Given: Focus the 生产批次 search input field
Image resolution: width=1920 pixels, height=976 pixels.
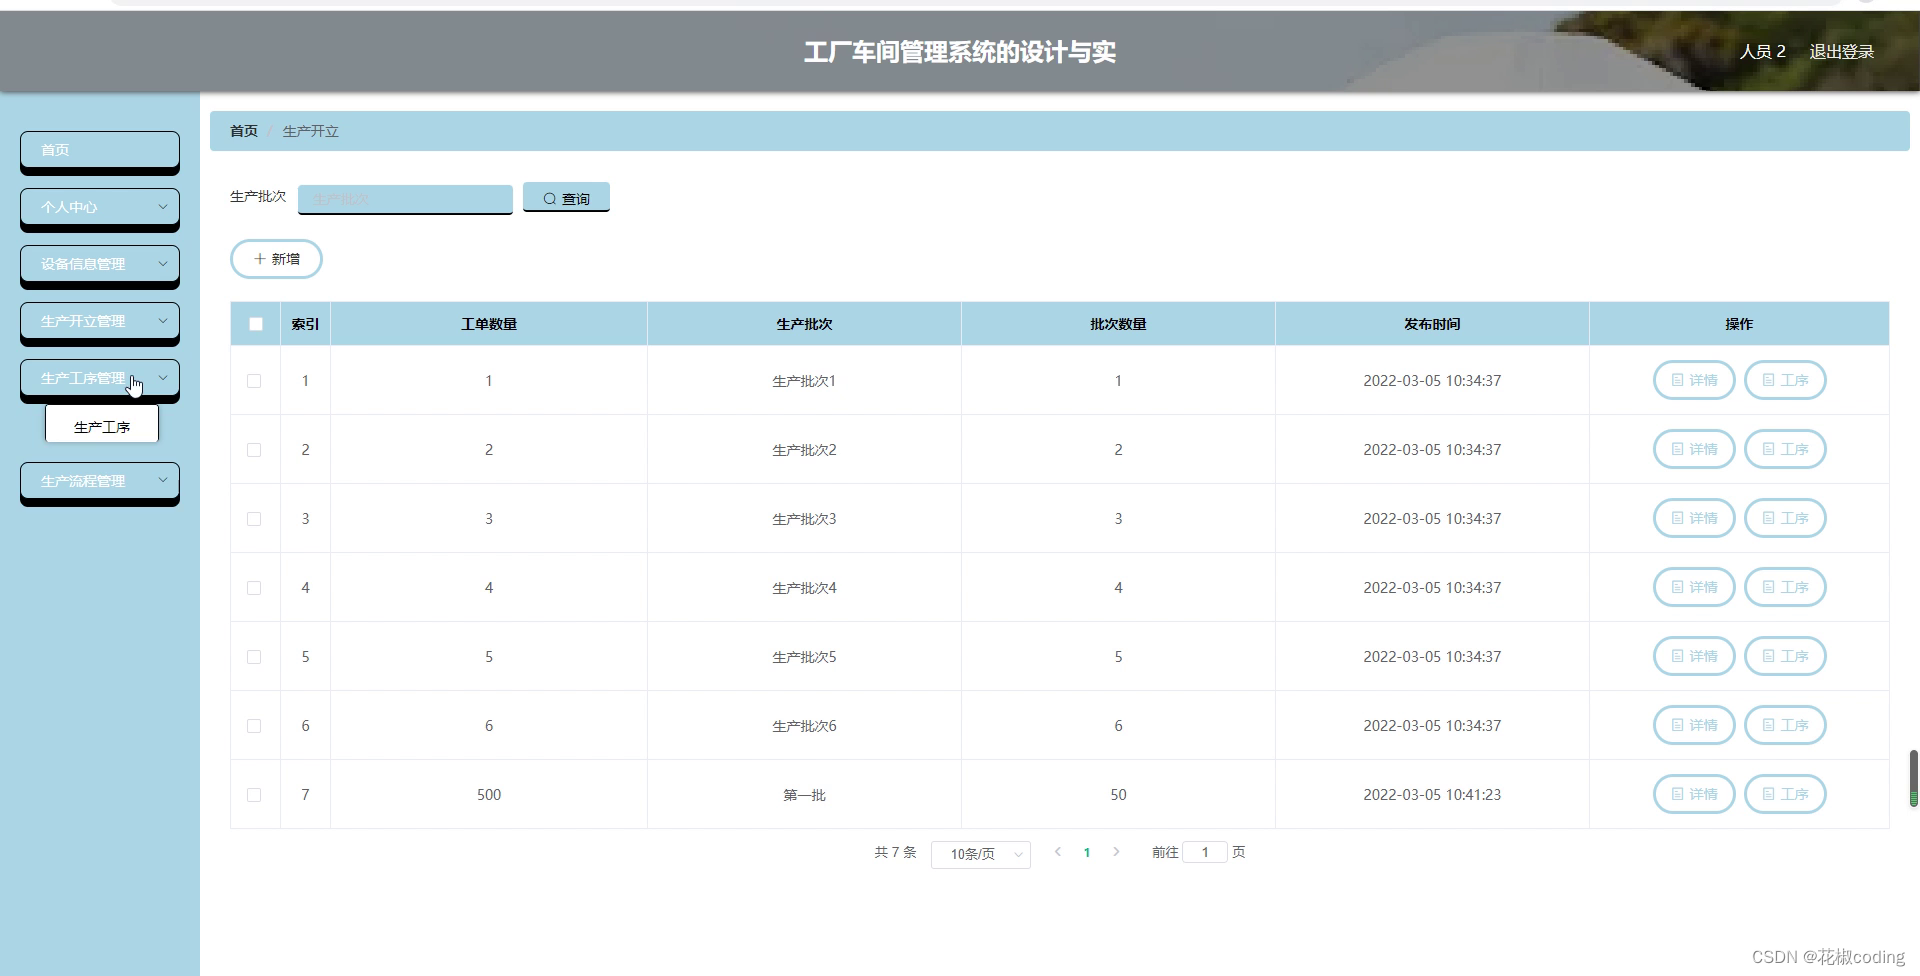Looking at the screenshot, I should point(405,198).
